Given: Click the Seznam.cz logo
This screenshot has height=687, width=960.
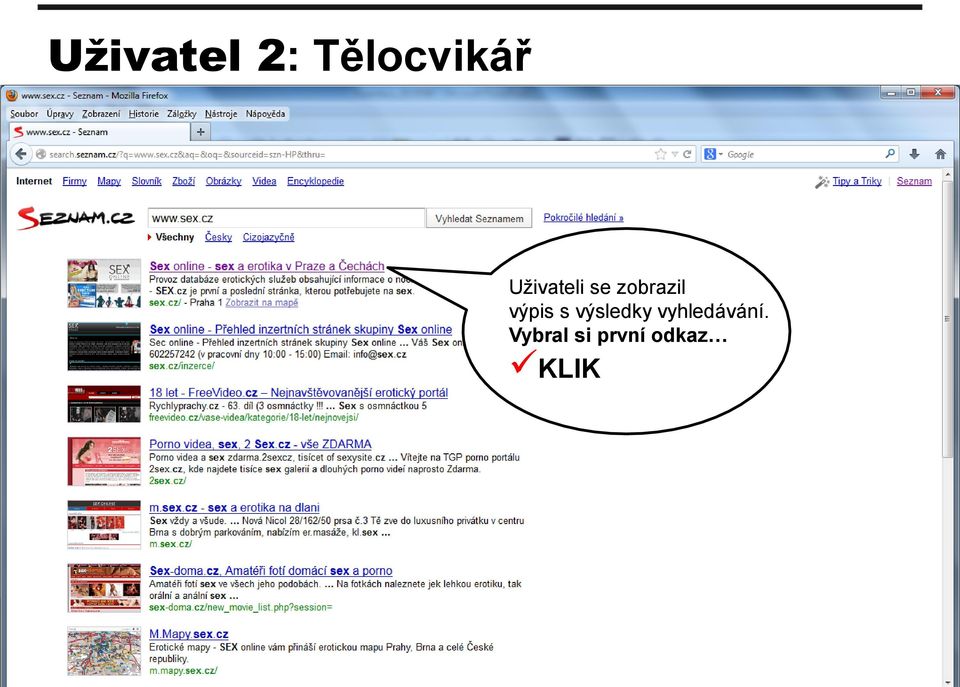Looking at the screenshot, I should (x=76, y=218).
